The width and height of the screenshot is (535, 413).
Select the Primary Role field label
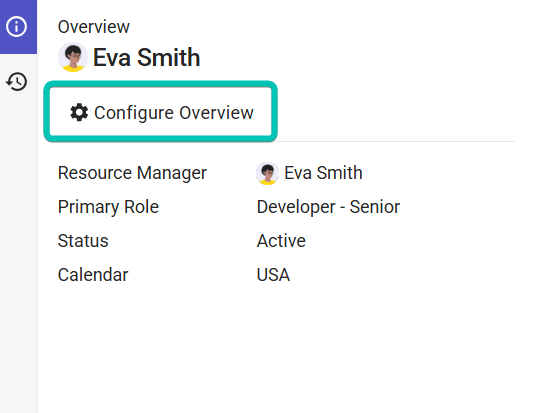pos(109,207)
